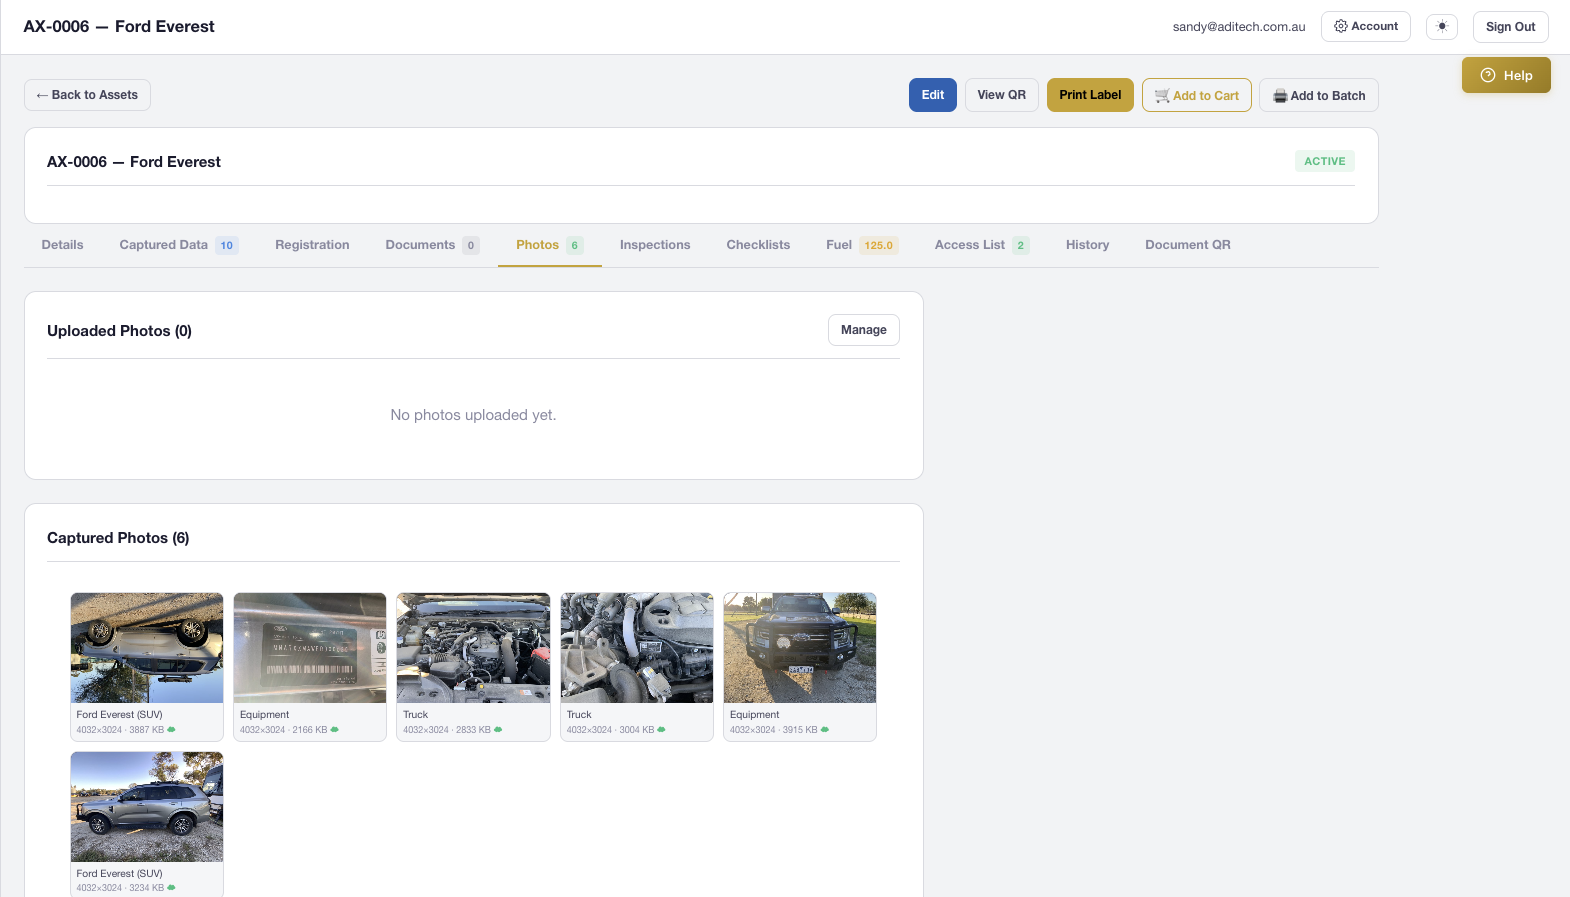Open the upside-down Ford Everest (SUV) photo
The image size is (1570, 897).
(x=147, y=648)
